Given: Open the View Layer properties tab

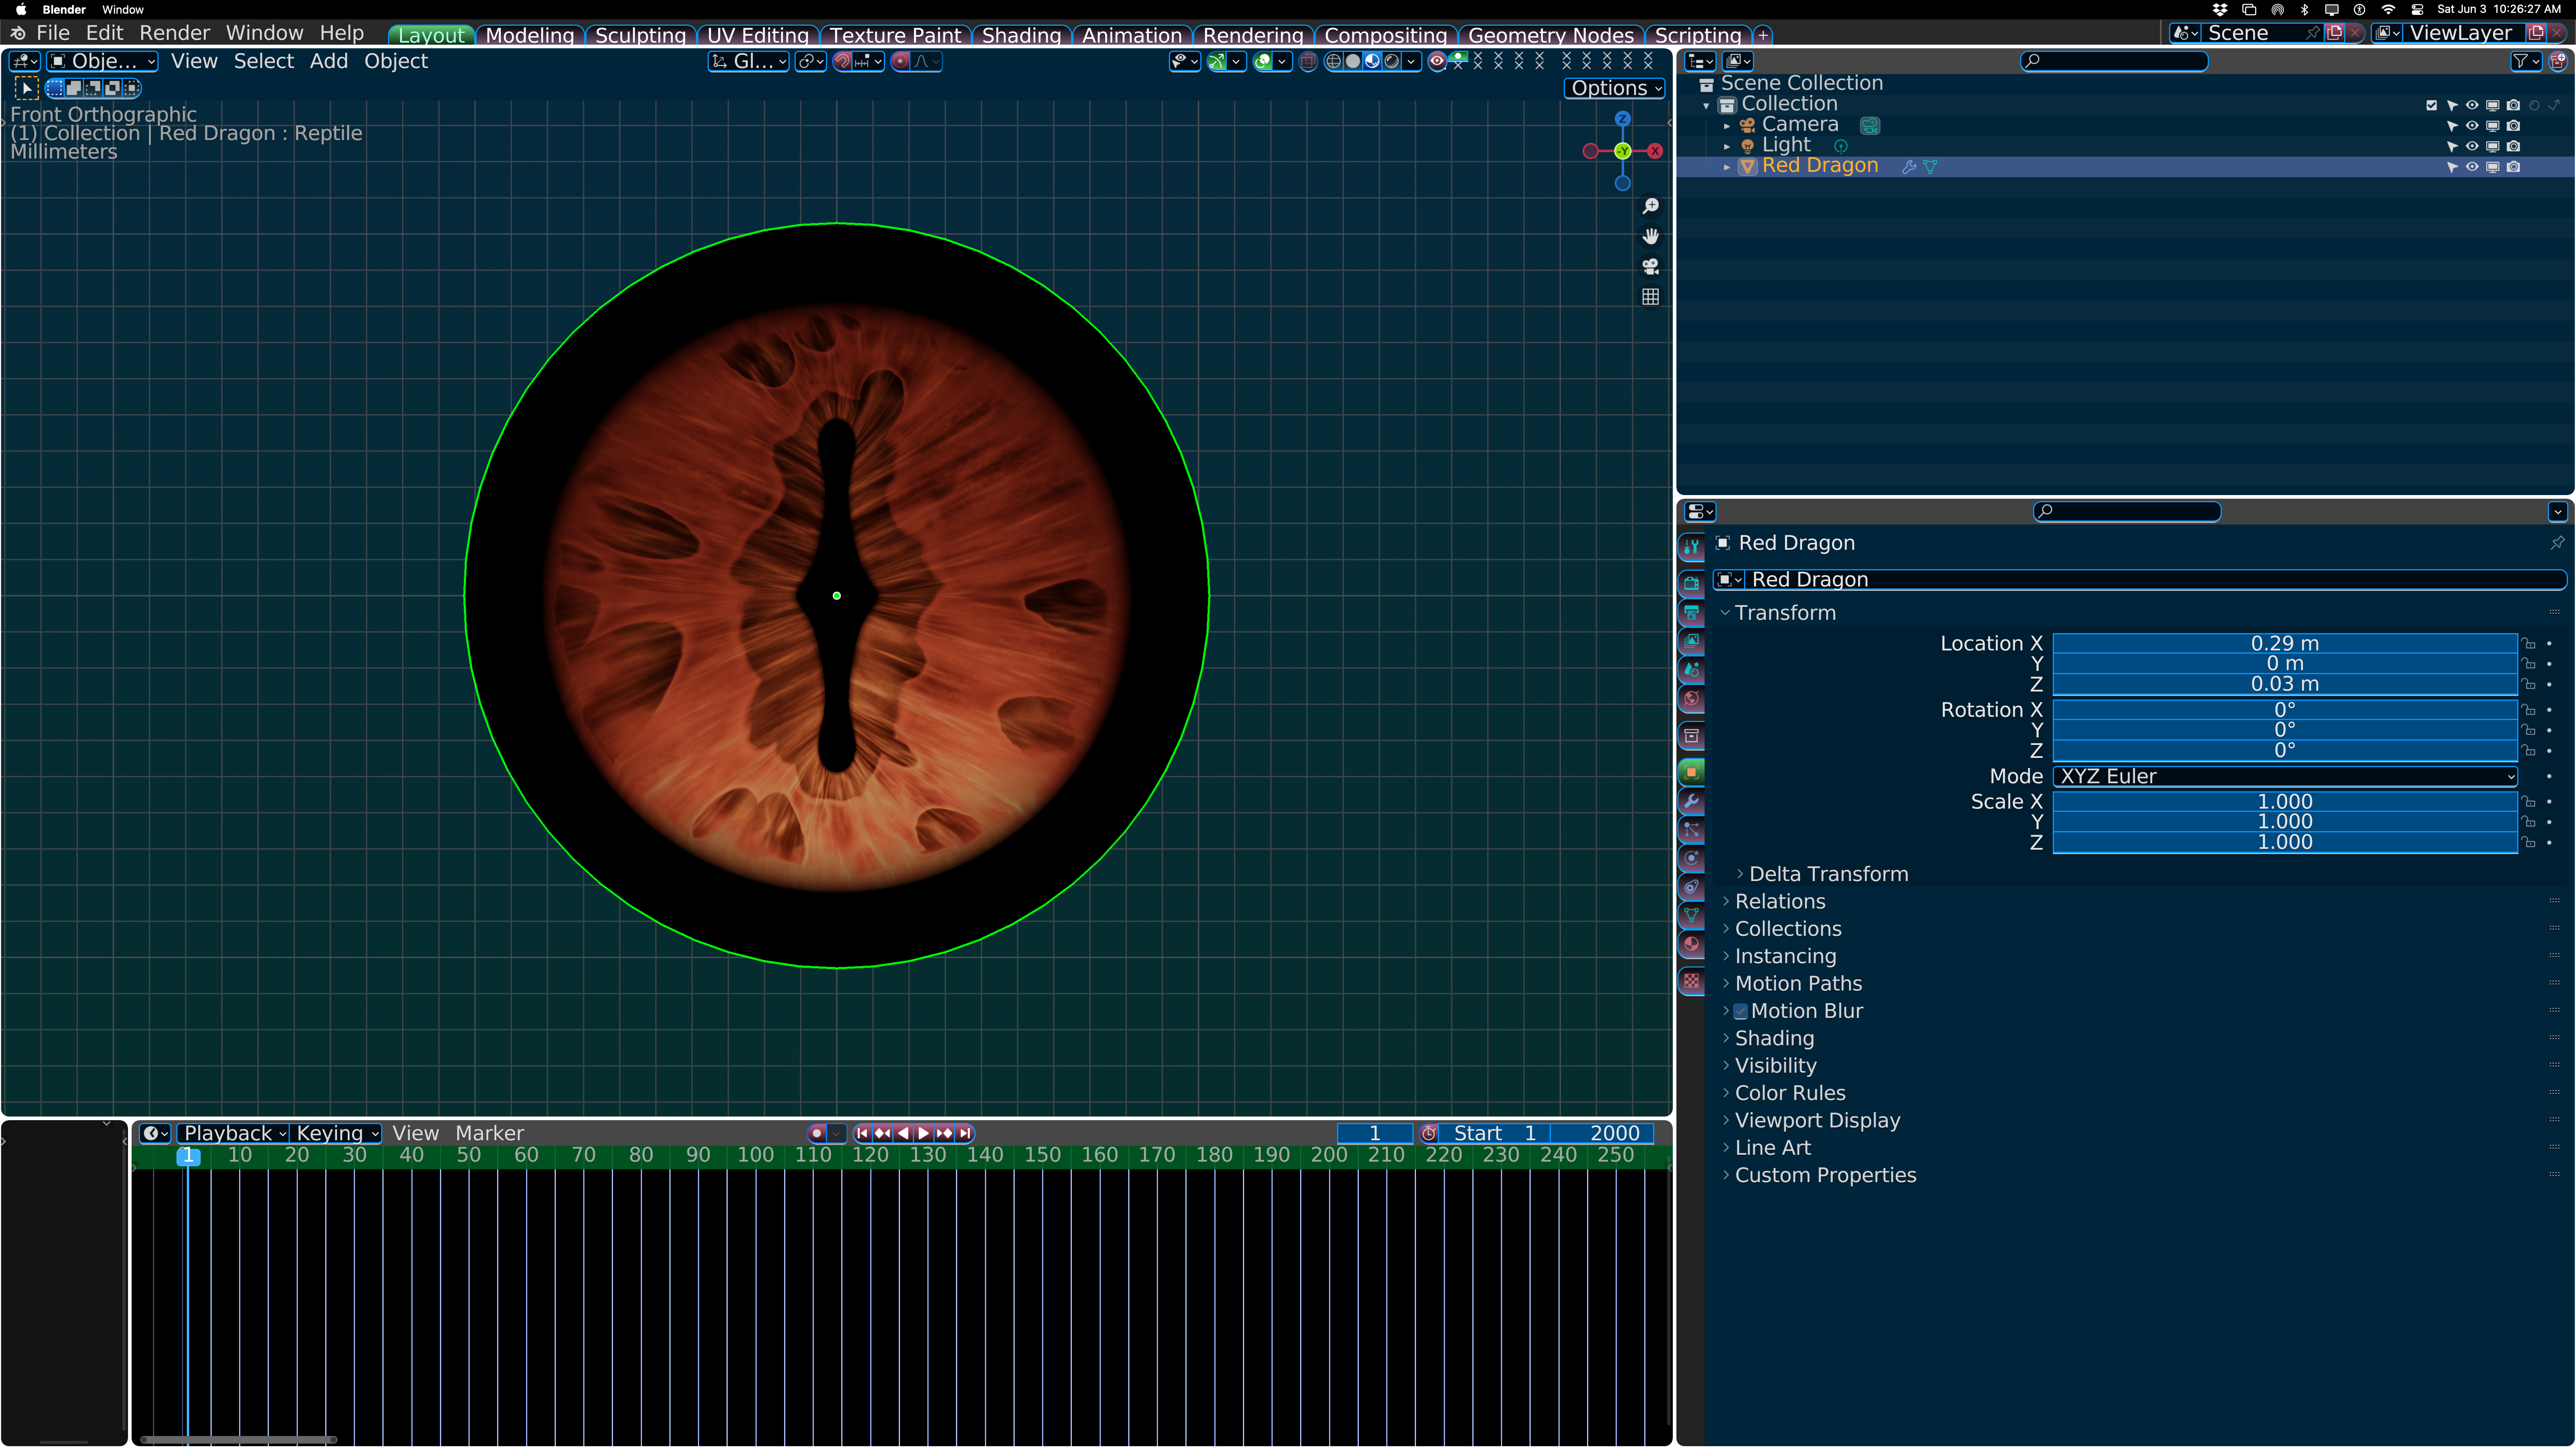Looking at the screenshot, I should tap(1691, 641).
